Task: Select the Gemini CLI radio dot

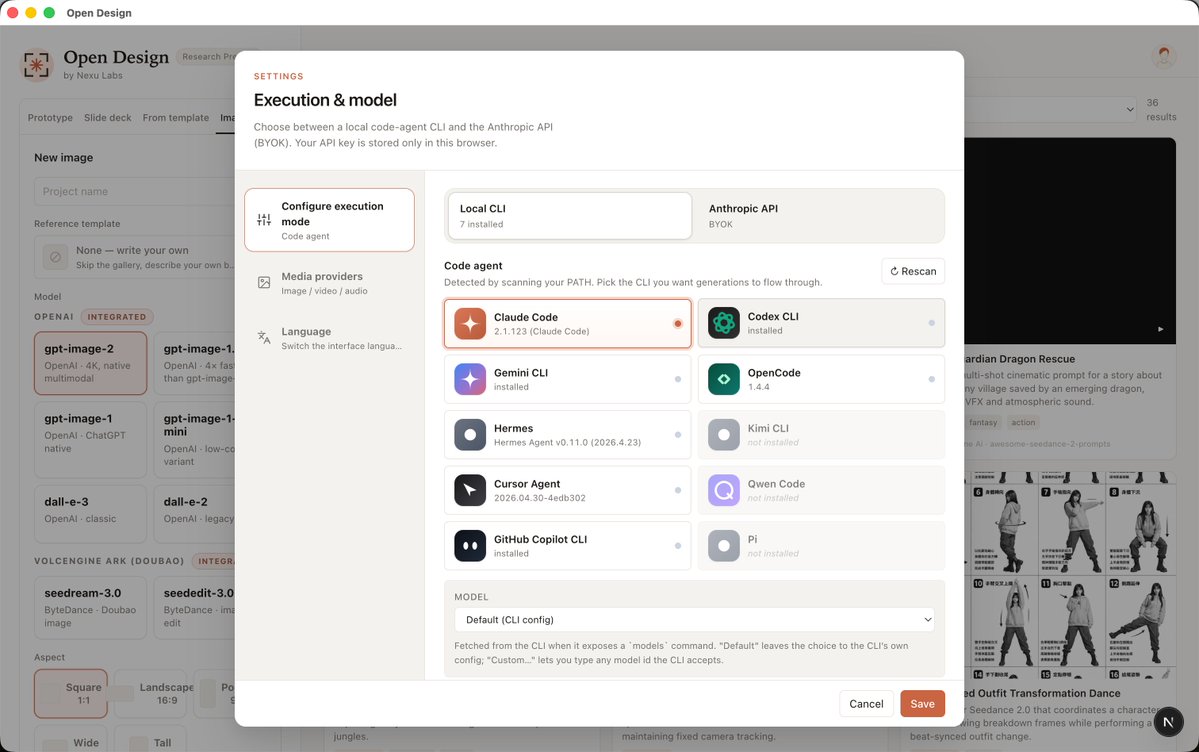Action: [x=677, y=379]
